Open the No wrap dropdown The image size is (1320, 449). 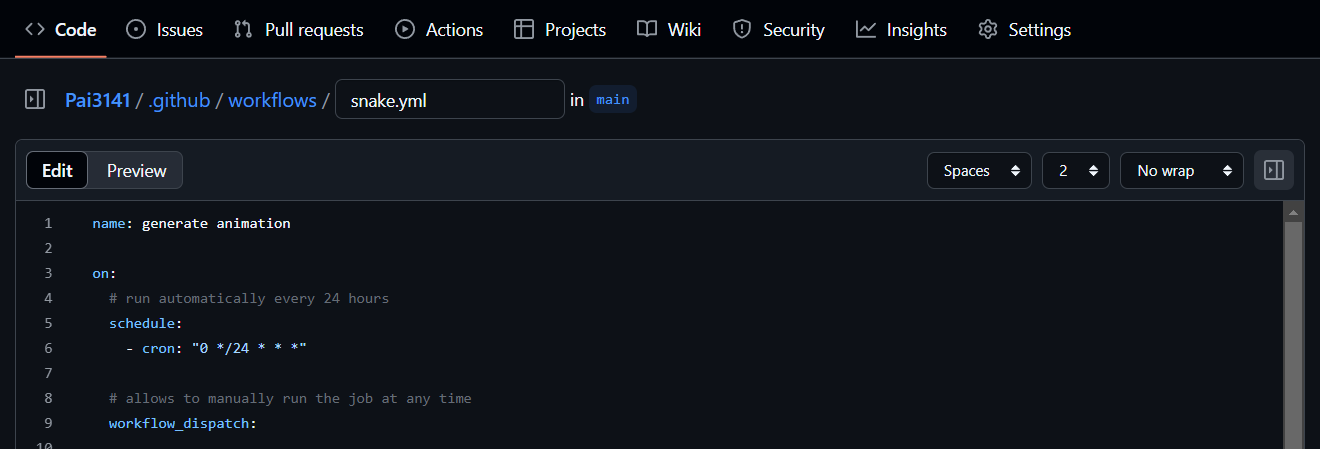pos(1181,171)
